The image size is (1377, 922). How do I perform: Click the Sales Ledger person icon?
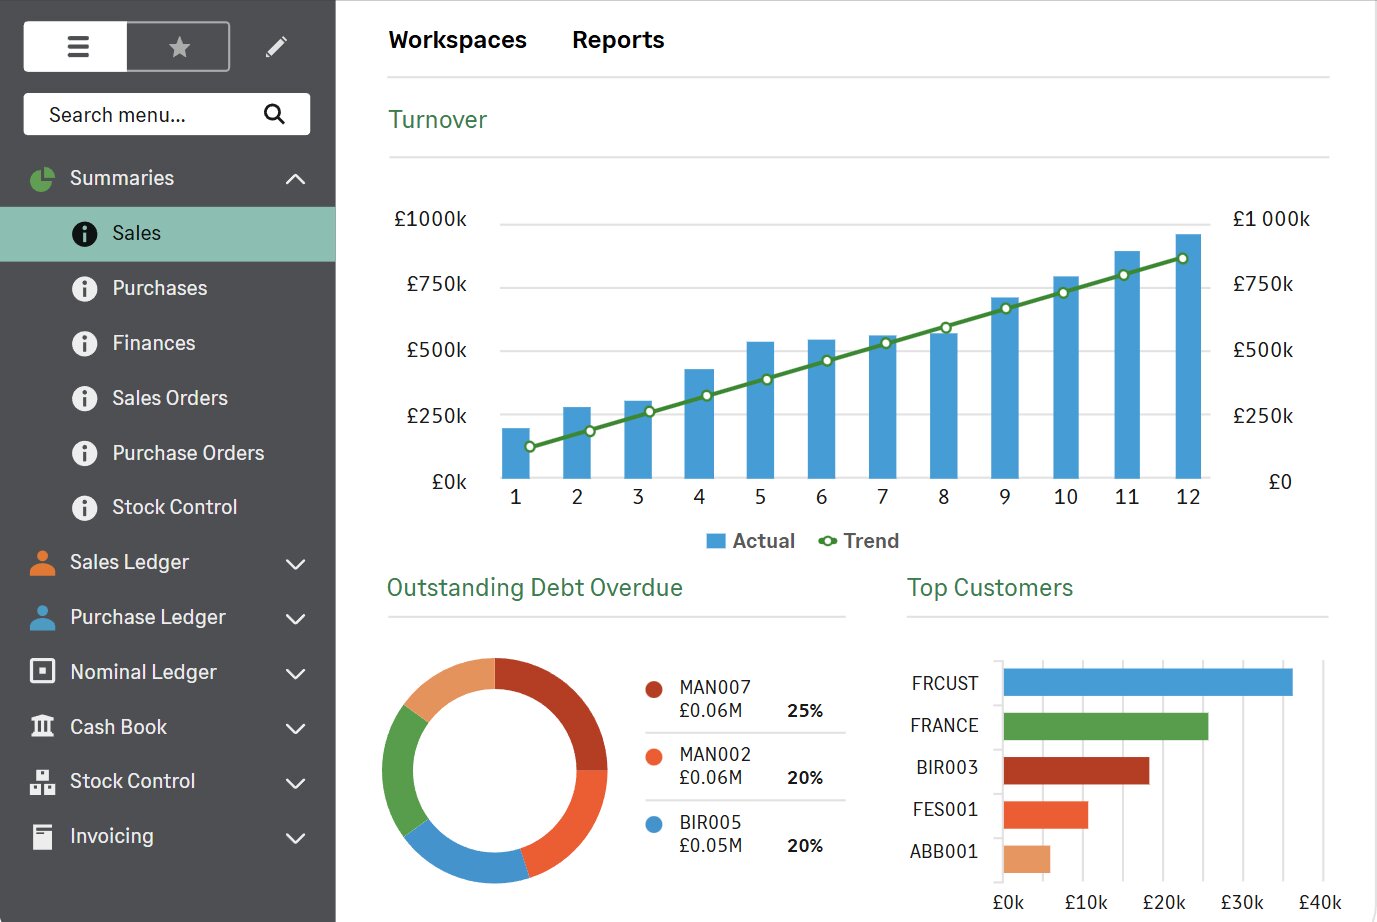pos(42,563)
